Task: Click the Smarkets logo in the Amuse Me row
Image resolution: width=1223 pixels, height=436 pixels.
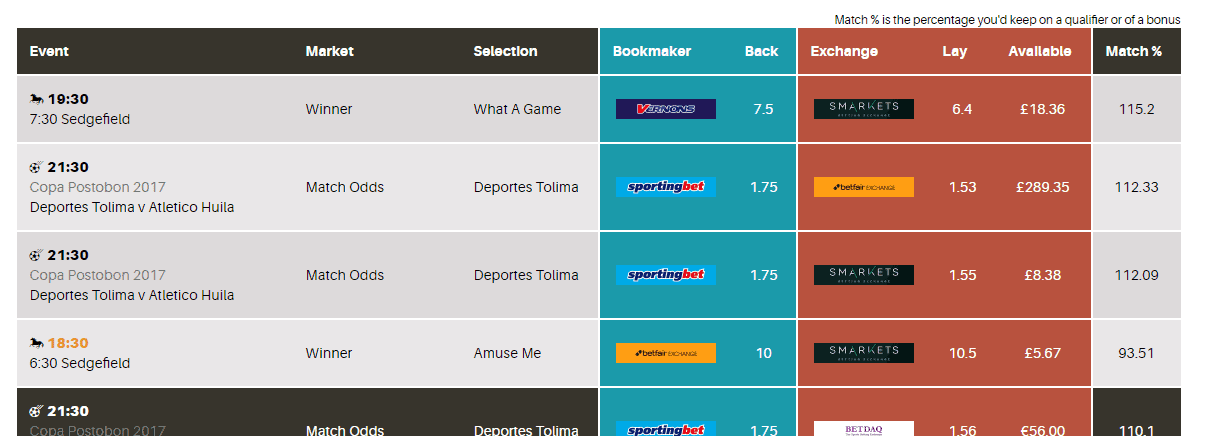Action: pyautogui.click(x=863, y=353)
